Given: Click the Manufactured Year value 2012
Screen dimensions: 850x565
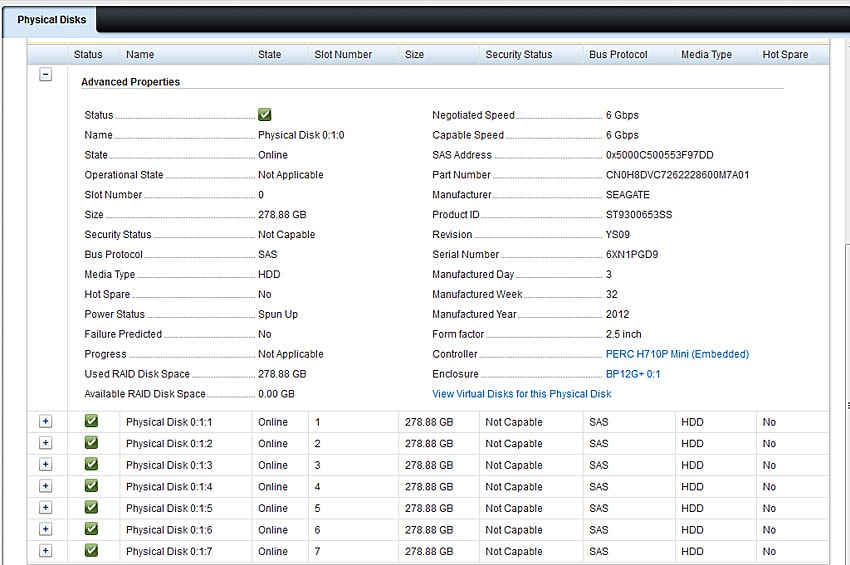Looking at the screenshot, I should point(617,314).
